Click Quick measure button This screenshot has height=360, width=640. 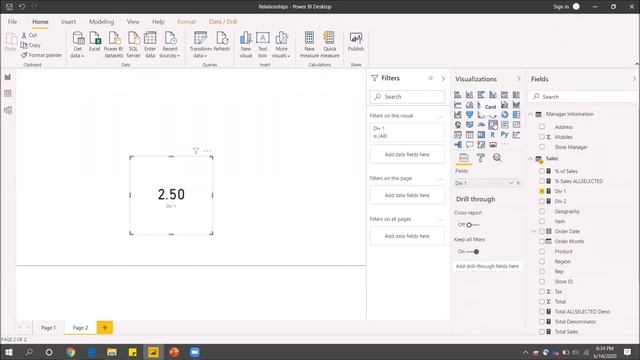(x=330, y=44)
